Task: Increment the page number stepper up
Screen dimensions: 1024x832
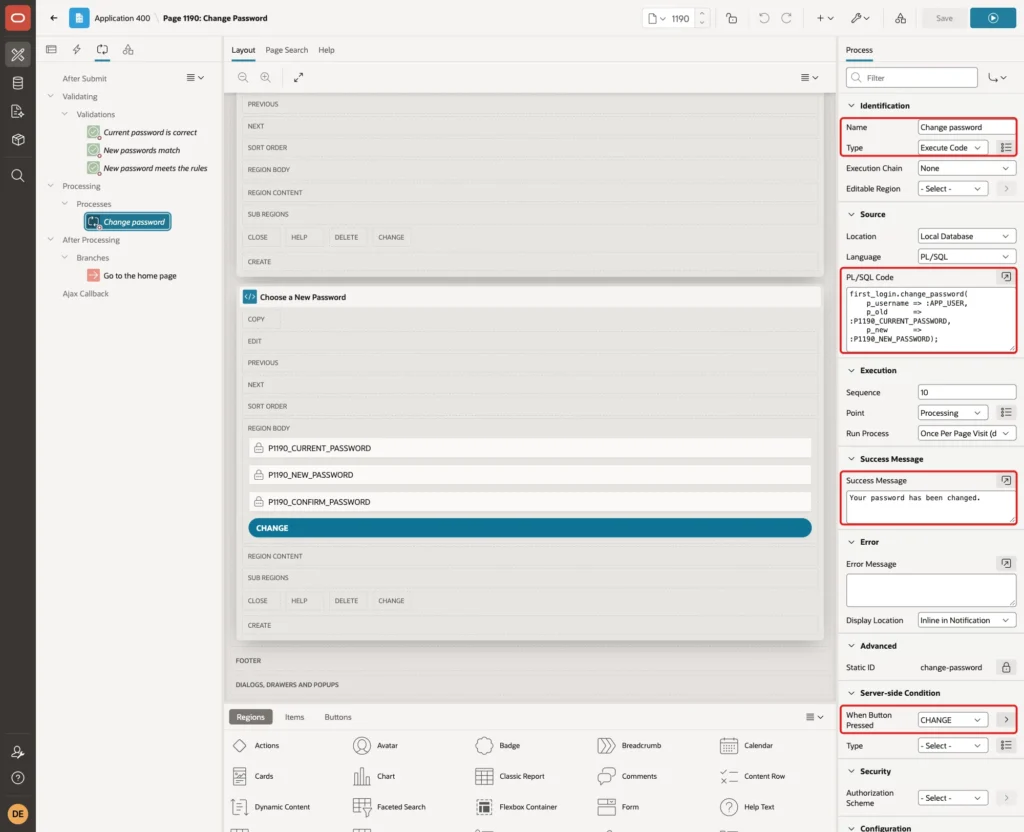Action: pyautogui.click(x=702, y=13)
